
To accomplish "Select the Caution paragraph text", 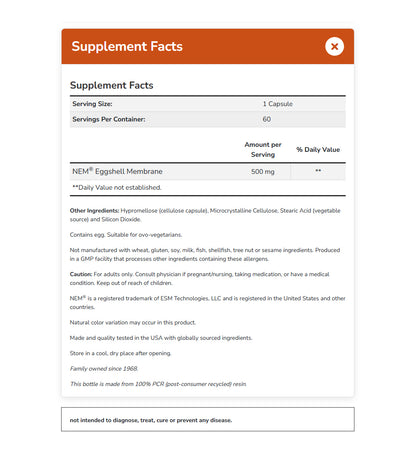I will click(199, 278).
